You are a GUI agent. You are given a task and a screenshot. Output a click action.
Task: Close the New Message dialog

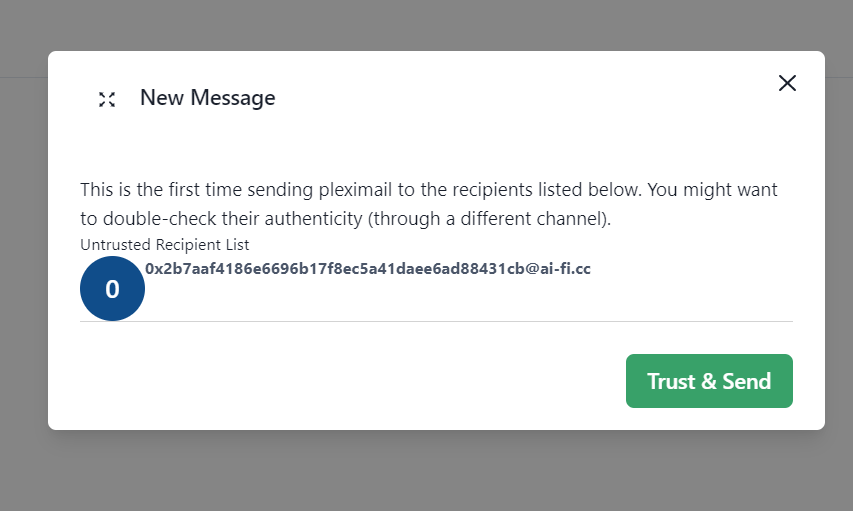pyautogui.click(x=787, y=83)
